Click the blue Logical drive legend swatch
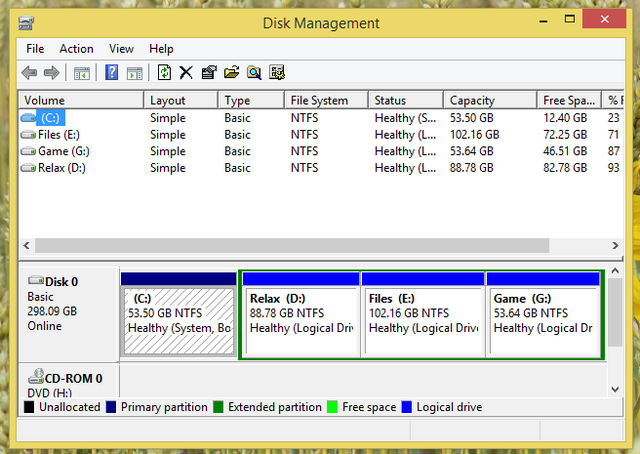 coord(407,407)
